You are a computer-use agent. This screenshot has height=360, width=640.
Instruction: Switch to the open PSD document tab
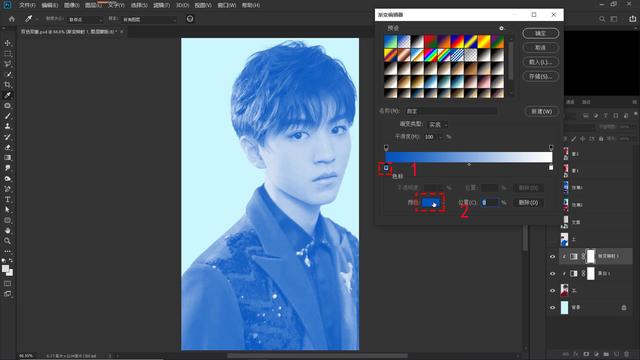point(71,31)
